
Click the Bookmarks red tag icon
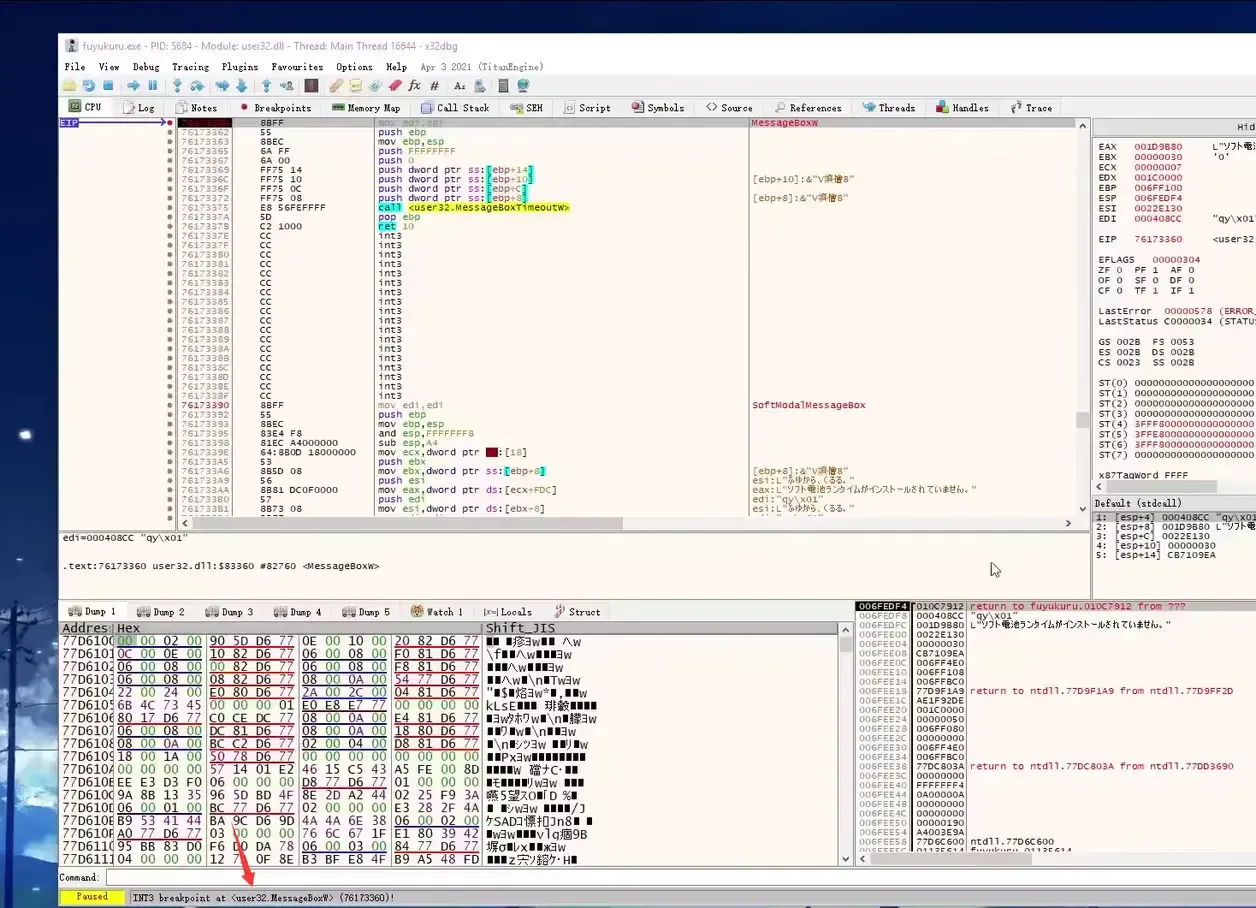395,86
